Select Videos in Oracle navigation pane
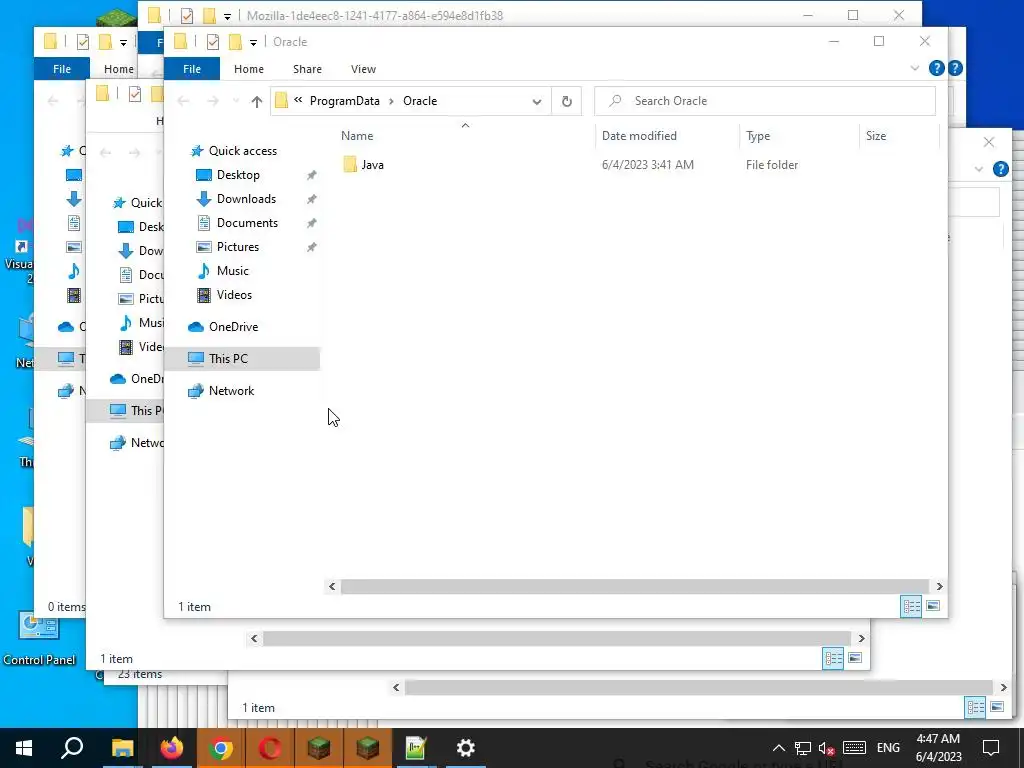The image size is (1024, 768). point(234,295)
